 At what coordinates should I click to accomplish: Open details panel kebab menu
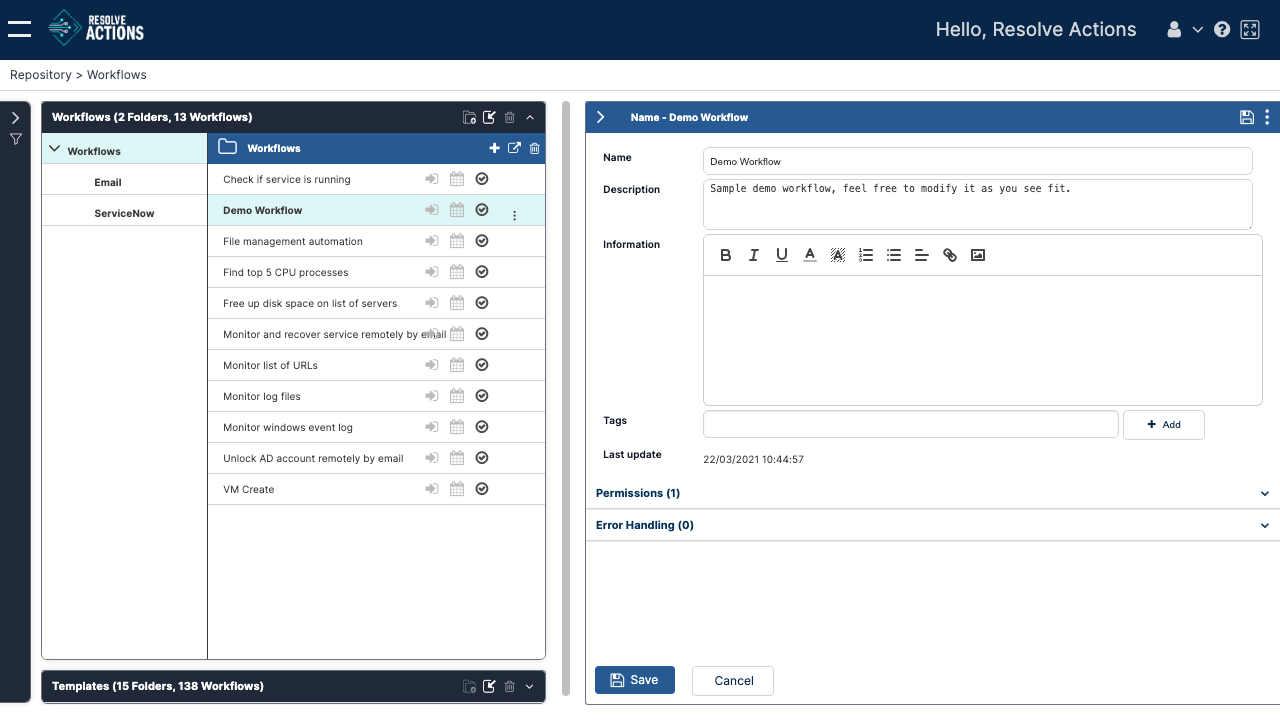point(1267,117)
